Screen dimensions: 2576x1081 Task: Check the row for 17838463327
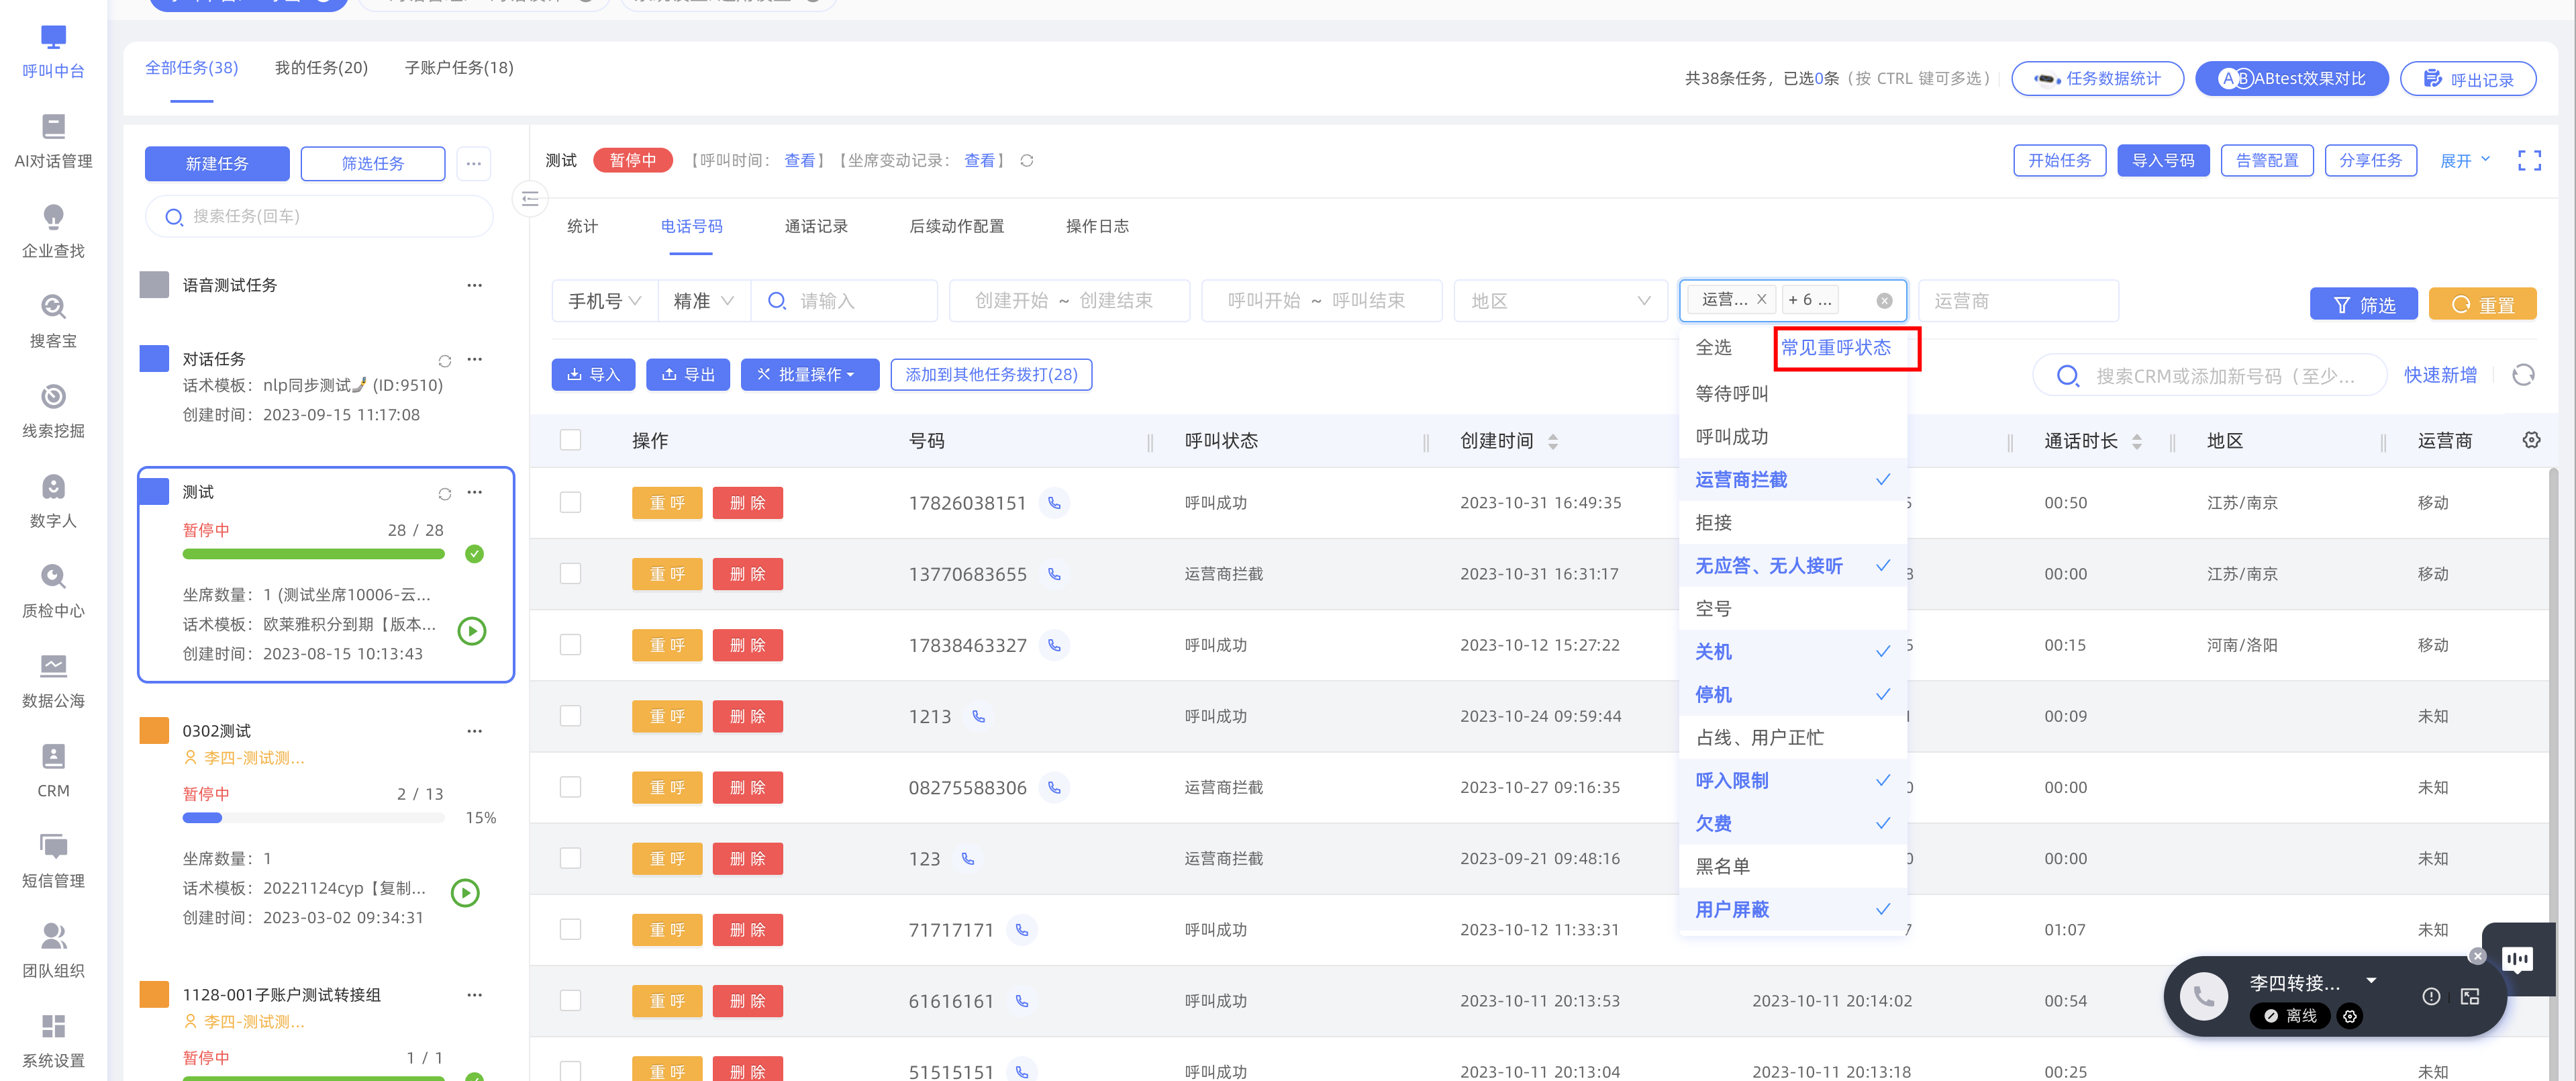tap(570, 645)
